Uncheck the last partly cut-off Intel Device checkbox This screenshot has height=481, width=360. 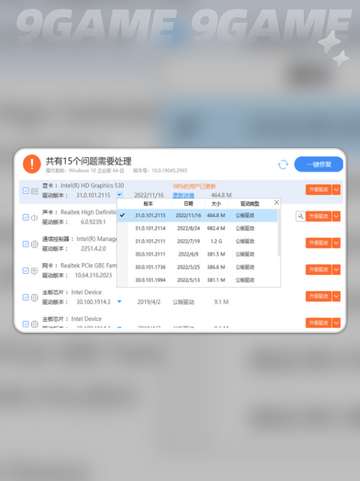point(26,324)
